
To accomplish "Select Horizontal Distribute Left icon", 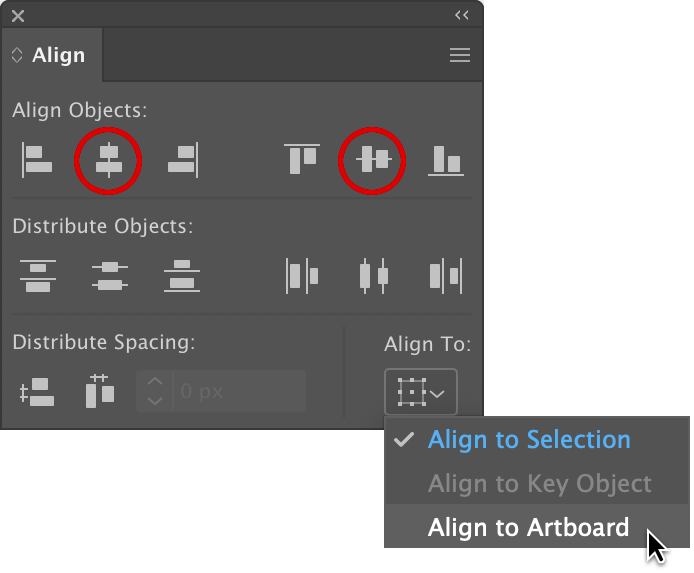I will tap(301, 276).
